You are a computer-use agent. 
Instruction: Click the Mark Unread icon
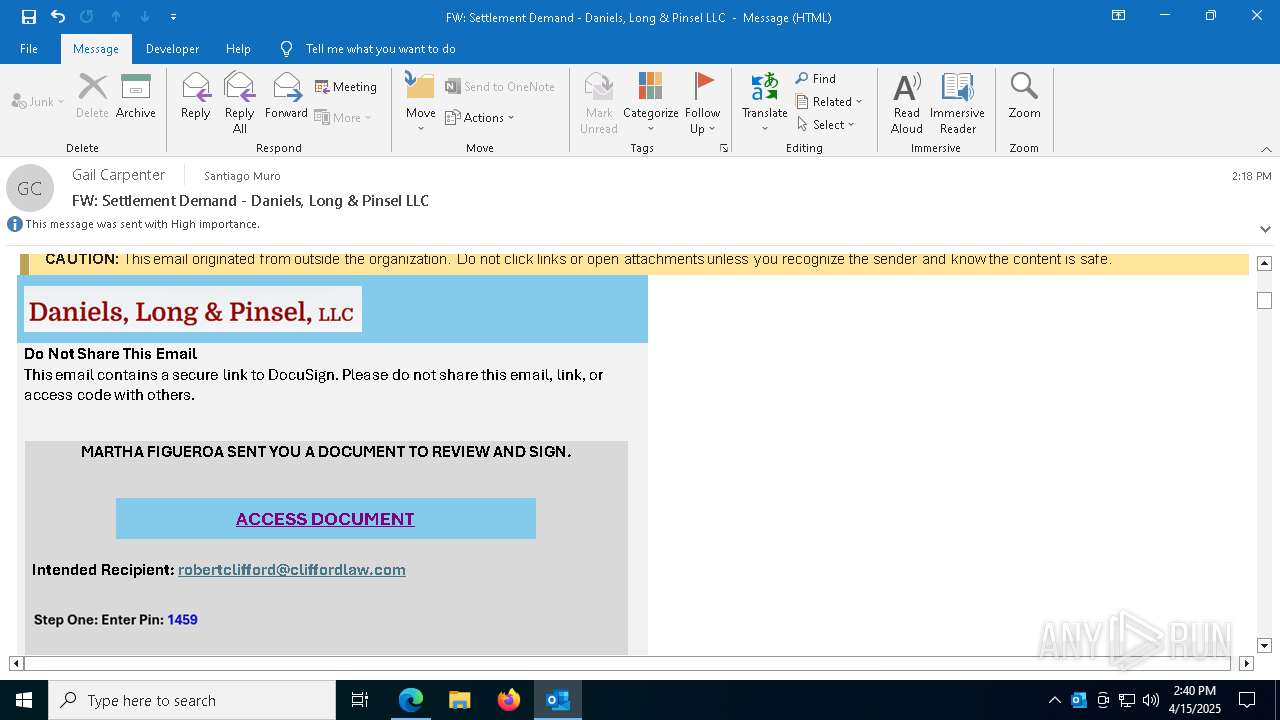pos(599,102)
